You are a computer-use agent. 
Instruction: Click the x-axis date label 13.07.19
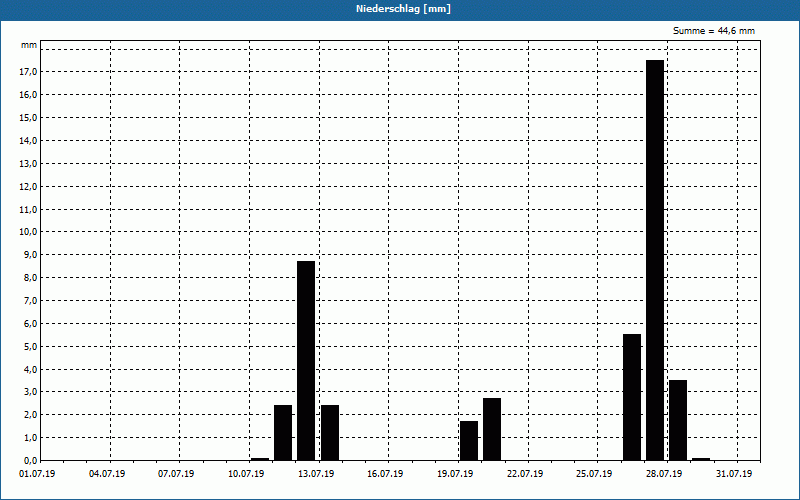coord(316,474)
